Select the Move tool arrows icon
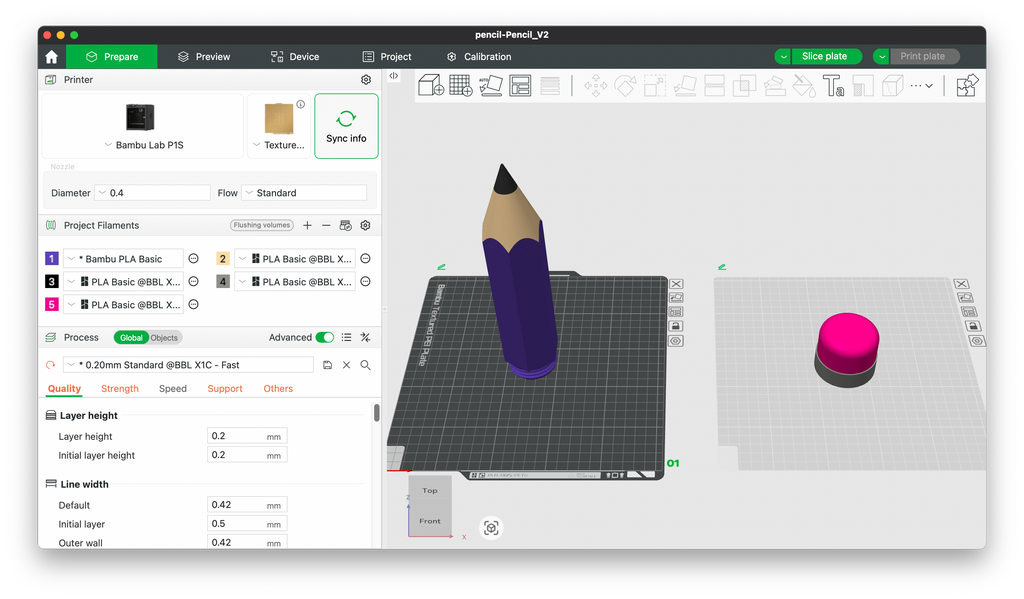This screenshot has width=1024, height=599. [595, 86]
